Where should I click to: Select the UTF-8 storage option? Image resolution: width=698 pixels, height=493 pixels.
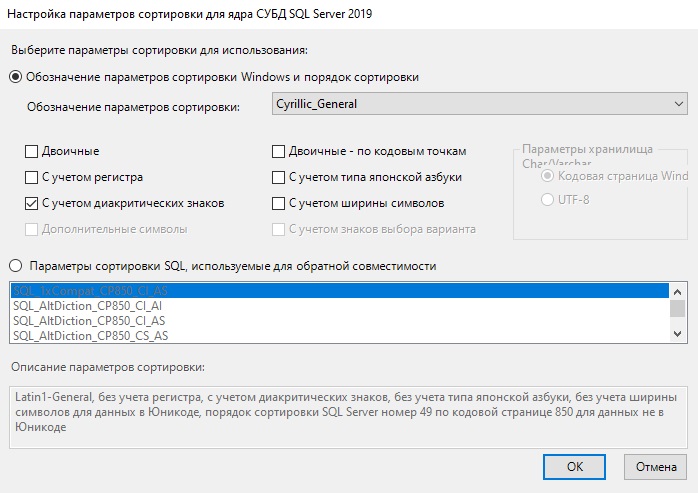(547, 200)
